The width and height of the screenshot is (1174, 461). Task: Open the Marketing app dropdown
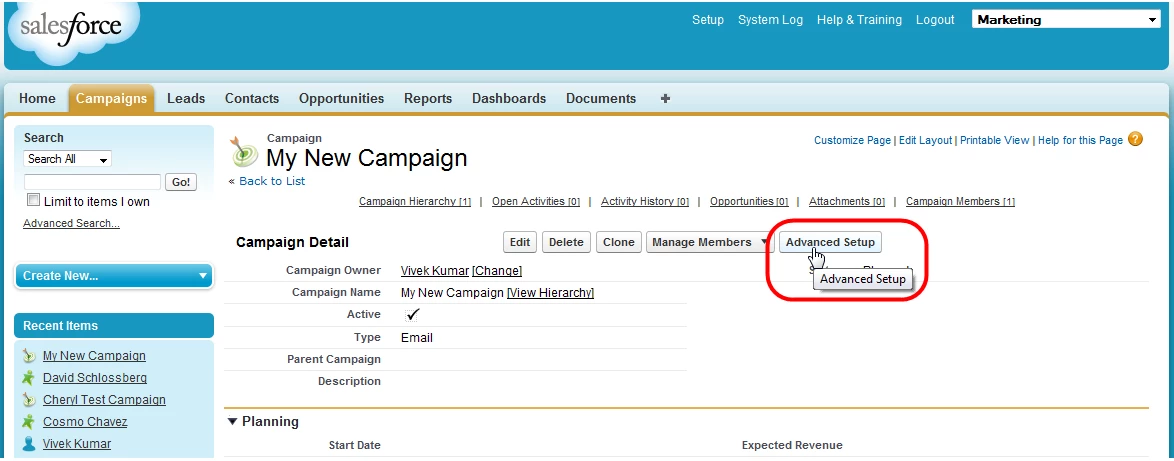pyautogui.click(x=1066, y=20)
